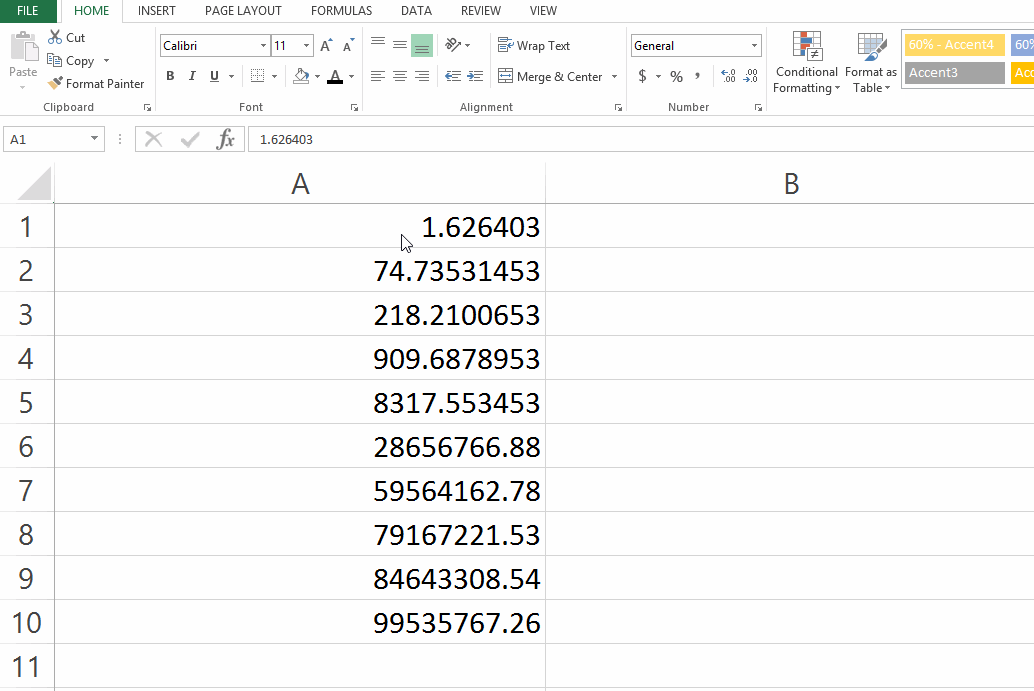Viewport: 1034px width, 691px height.
Task: Click the Italic formatting icon
Action: [191, 76]
